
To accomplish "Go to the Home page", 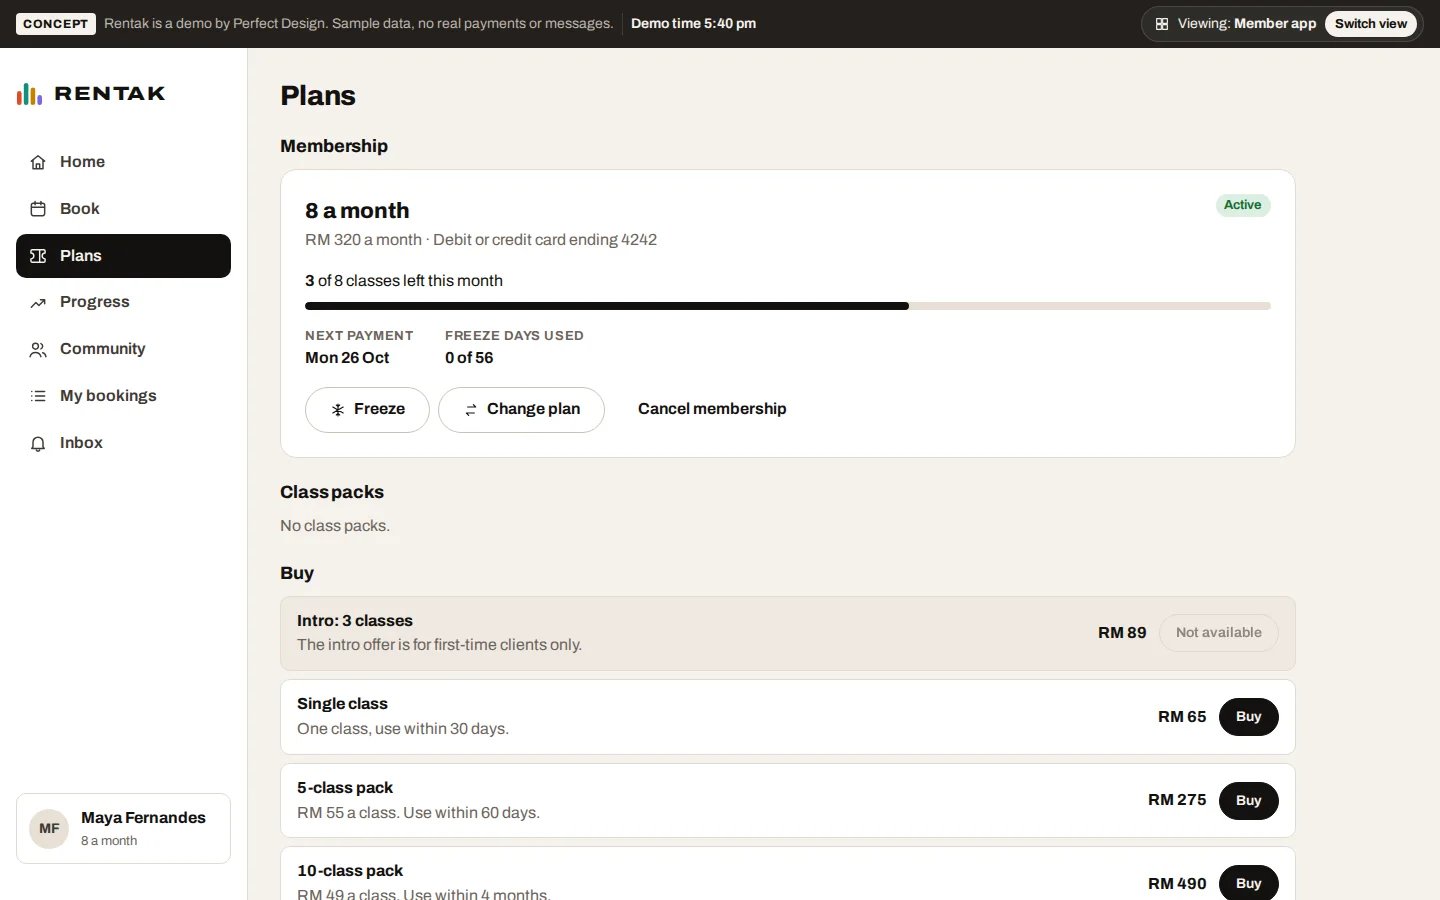I will 123,162.
